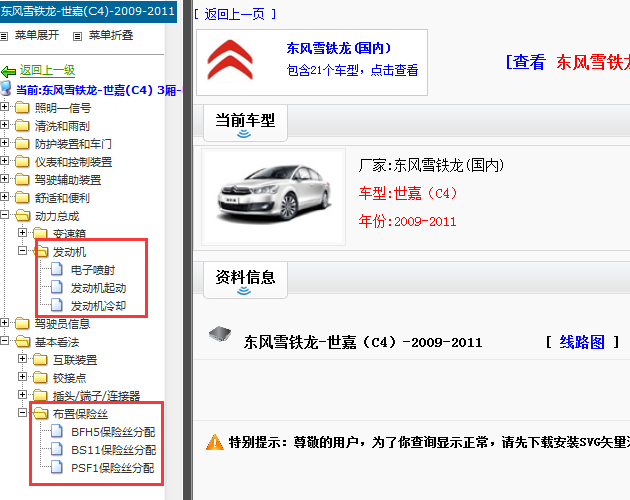630x500 pixels.
Task: Open the 当前车型 tab
Action: click(245, 123)
